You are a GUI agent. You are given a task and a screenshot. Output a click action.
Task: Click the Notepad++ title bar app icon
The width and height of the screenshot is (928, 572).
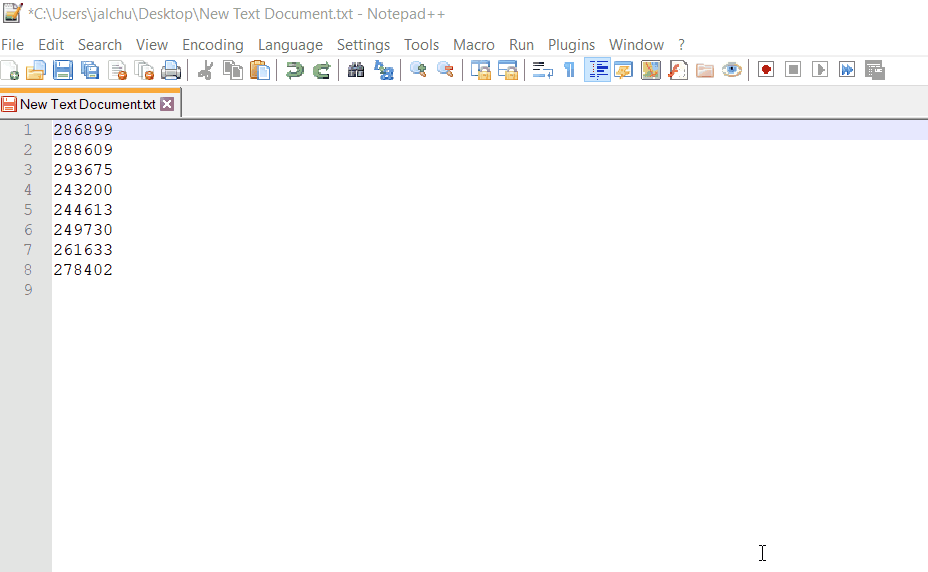(12, 13)
